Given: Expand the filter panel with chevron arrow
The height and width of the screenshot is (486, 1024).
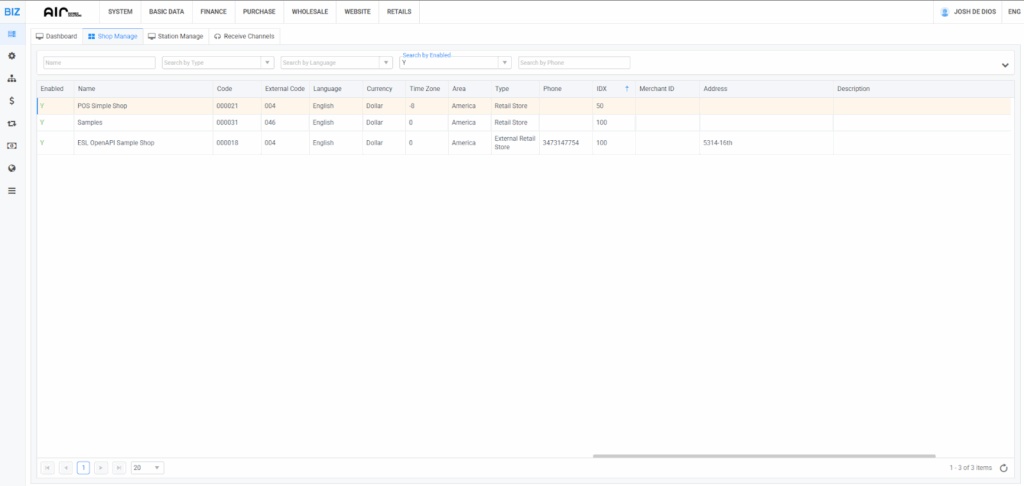Looking at the screenshot, I should [x=1004, y=65].
